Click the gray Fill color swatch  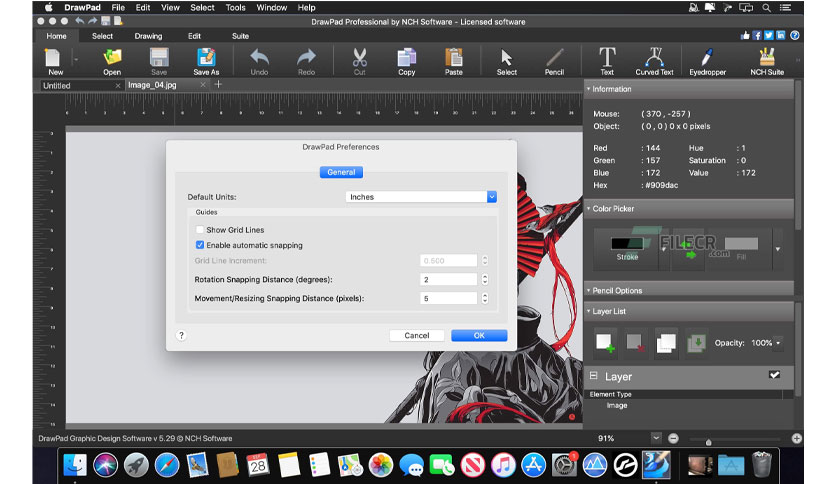click(741, 244)
